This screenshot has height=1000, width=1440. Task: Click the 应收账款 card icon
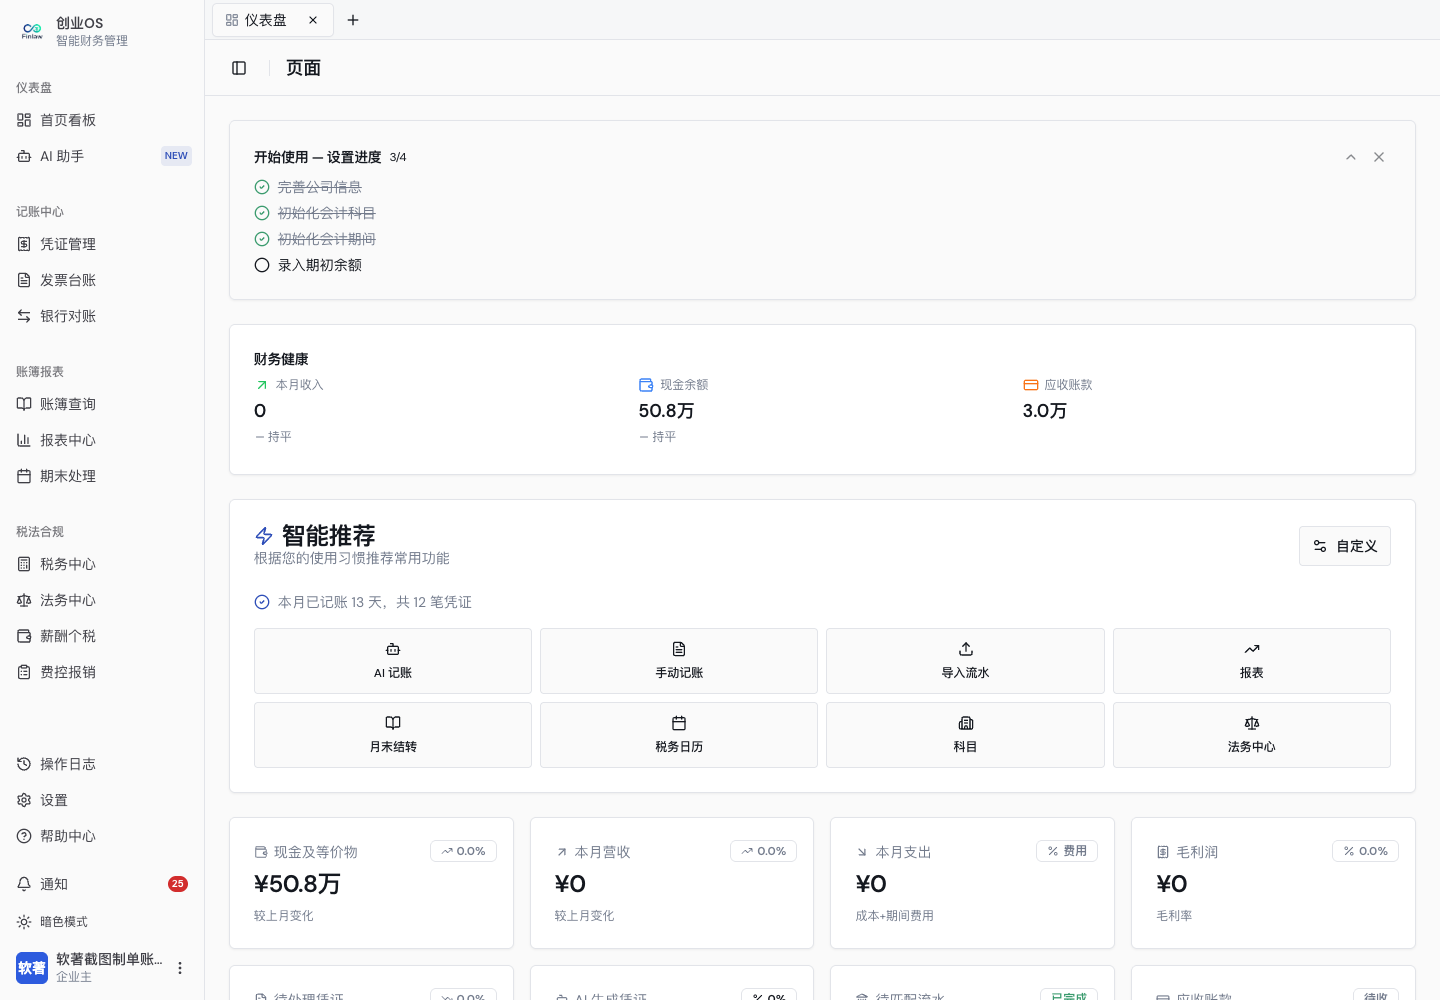(1031, 385)
